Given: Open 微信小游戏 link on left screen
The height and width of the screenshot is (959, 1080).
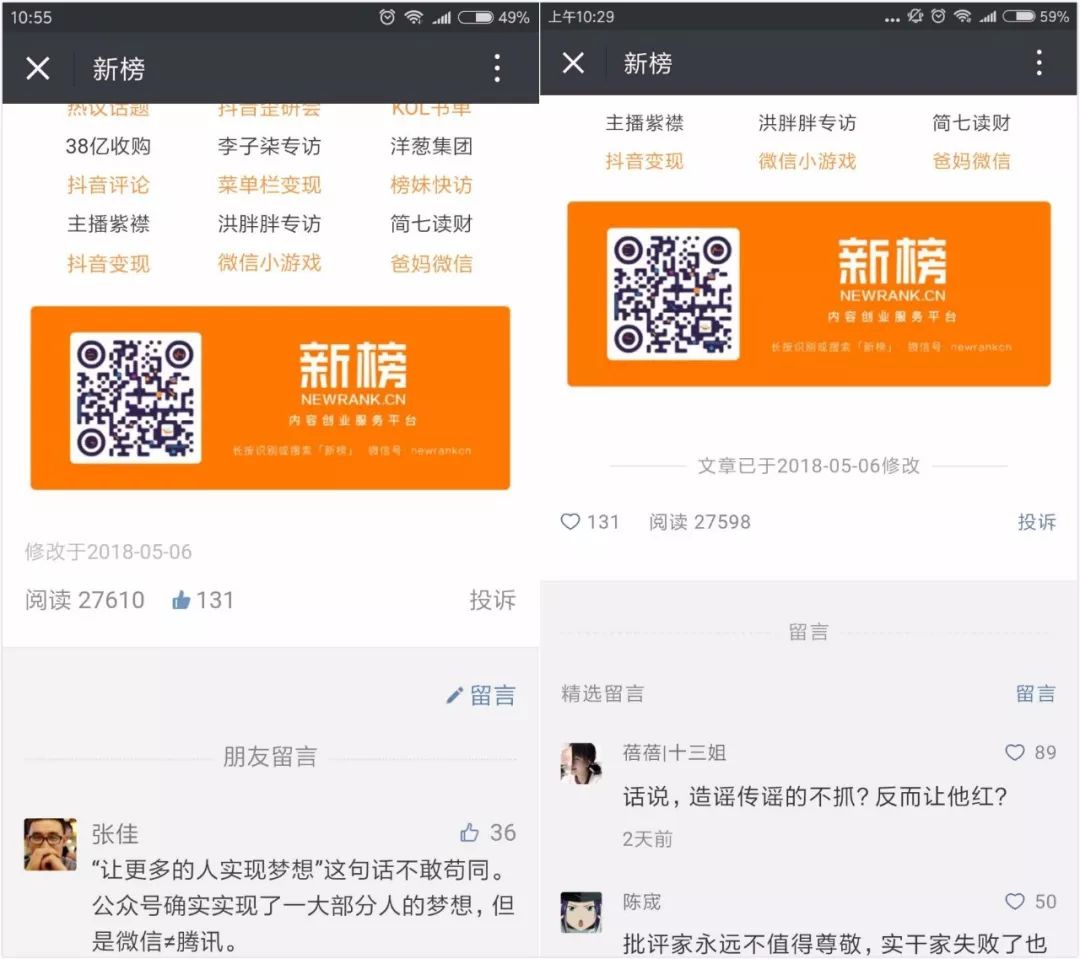Looking at the screenshot, I should coord(269,262).
